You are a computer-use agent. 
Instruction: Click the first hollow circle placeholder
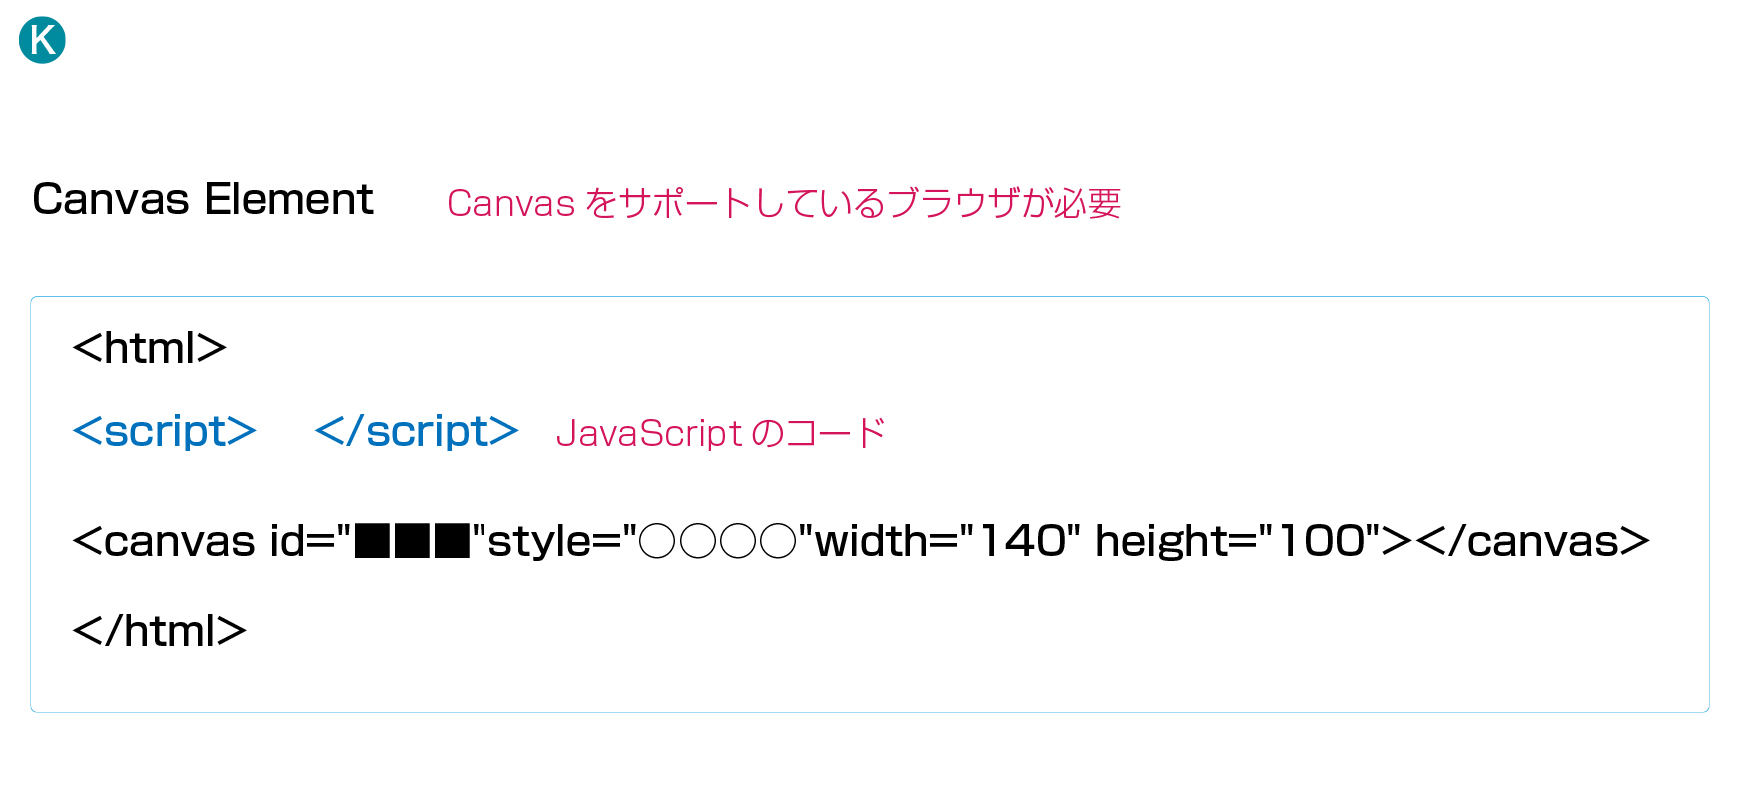[x=657, y=541]
